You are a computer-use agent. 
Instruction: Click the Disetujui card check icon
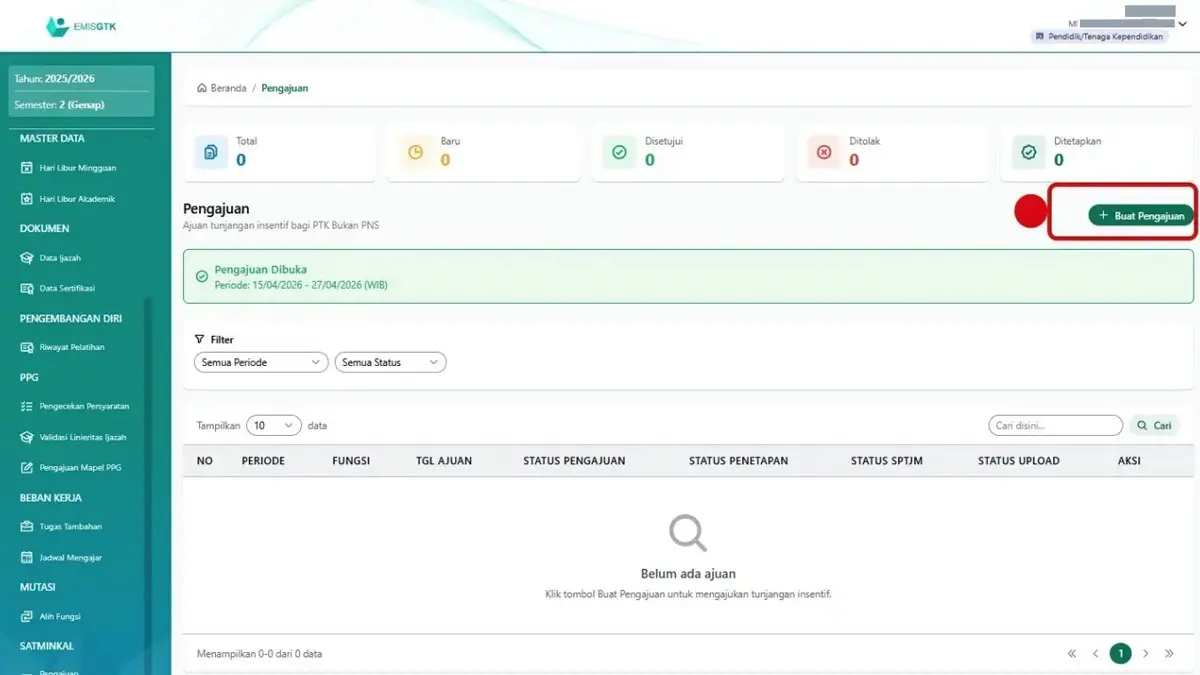tap(619, 152)
